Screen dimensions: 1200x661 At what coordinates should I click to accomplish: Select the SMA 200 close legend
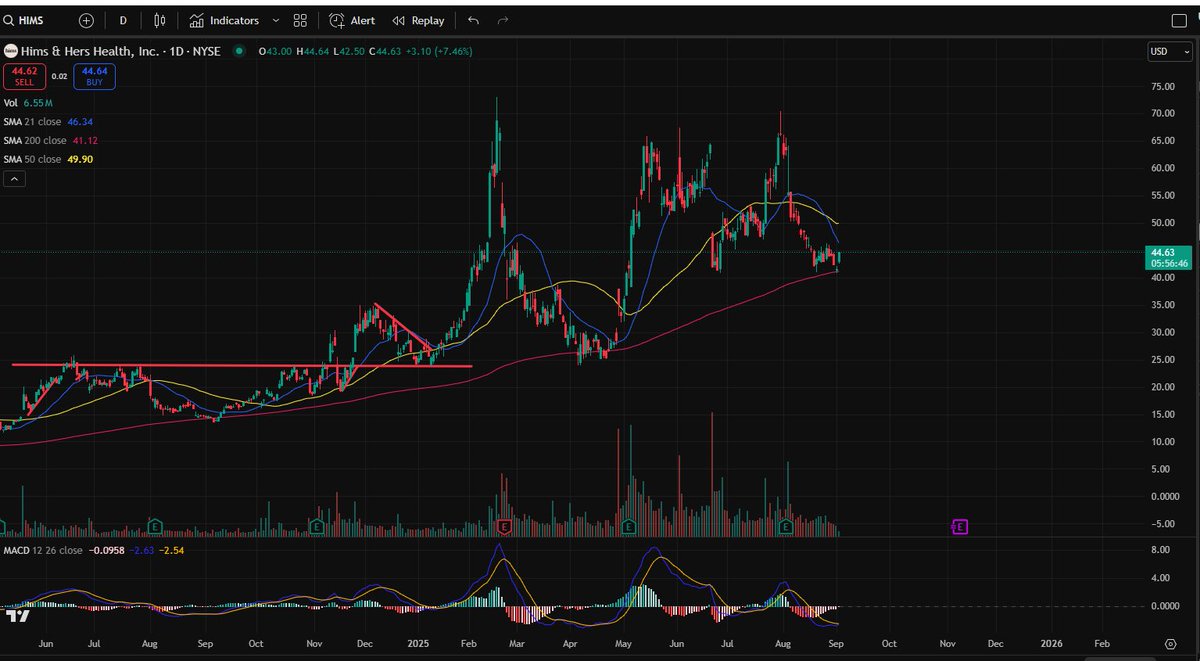(51, 140)
